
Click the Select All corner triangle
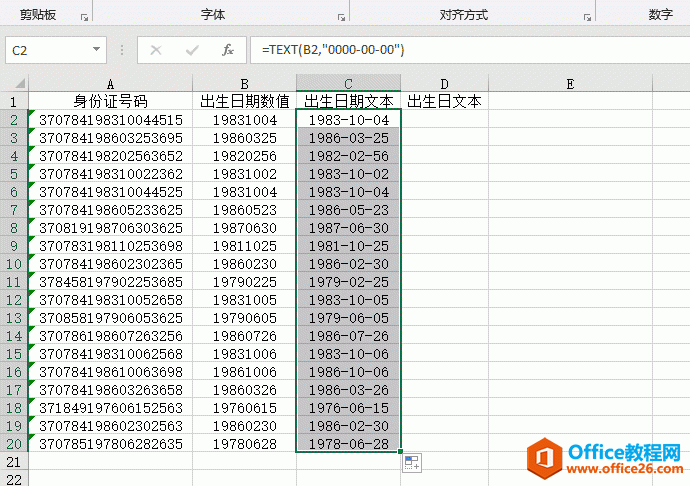[x=20, y=83]
